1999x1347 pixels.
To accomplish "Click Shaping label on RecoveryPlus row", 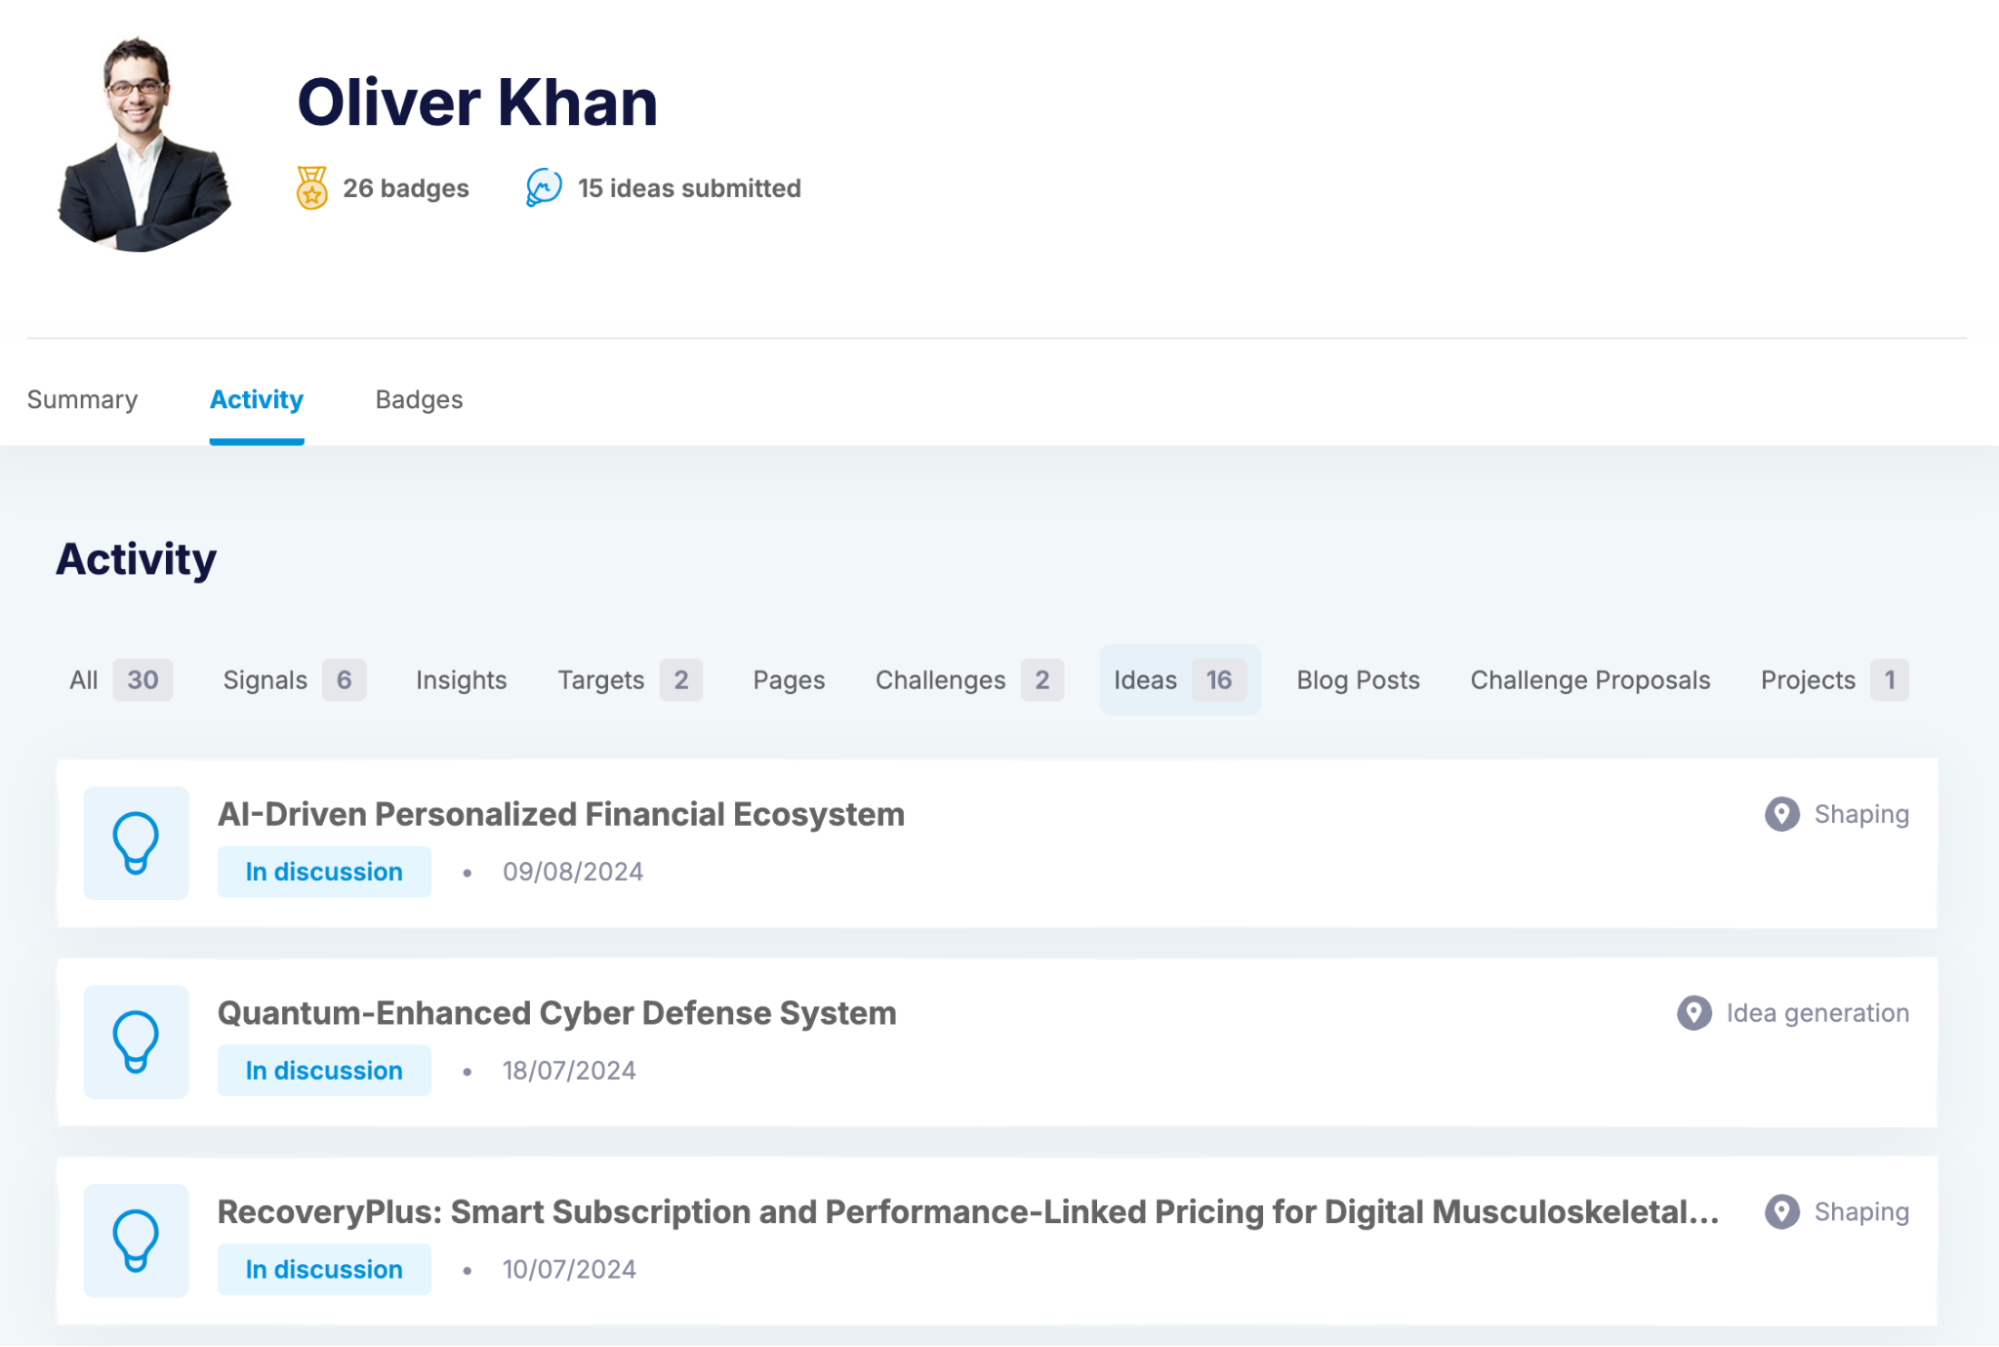I will (1862, 1212).
